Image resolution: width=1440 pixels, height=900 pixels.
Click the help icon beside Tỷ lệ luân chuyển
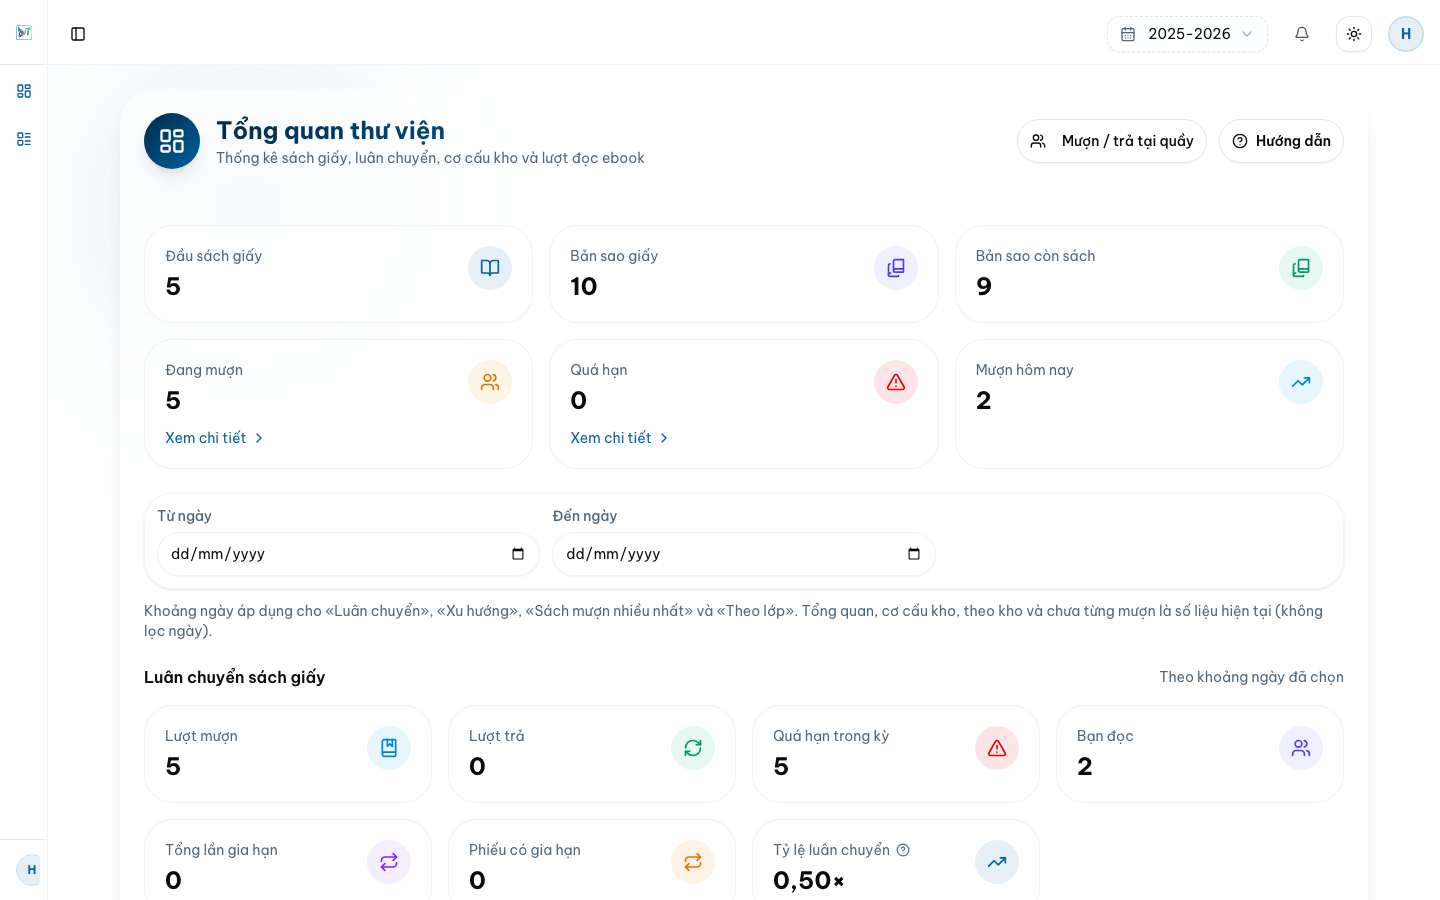(x=903, y=850)
